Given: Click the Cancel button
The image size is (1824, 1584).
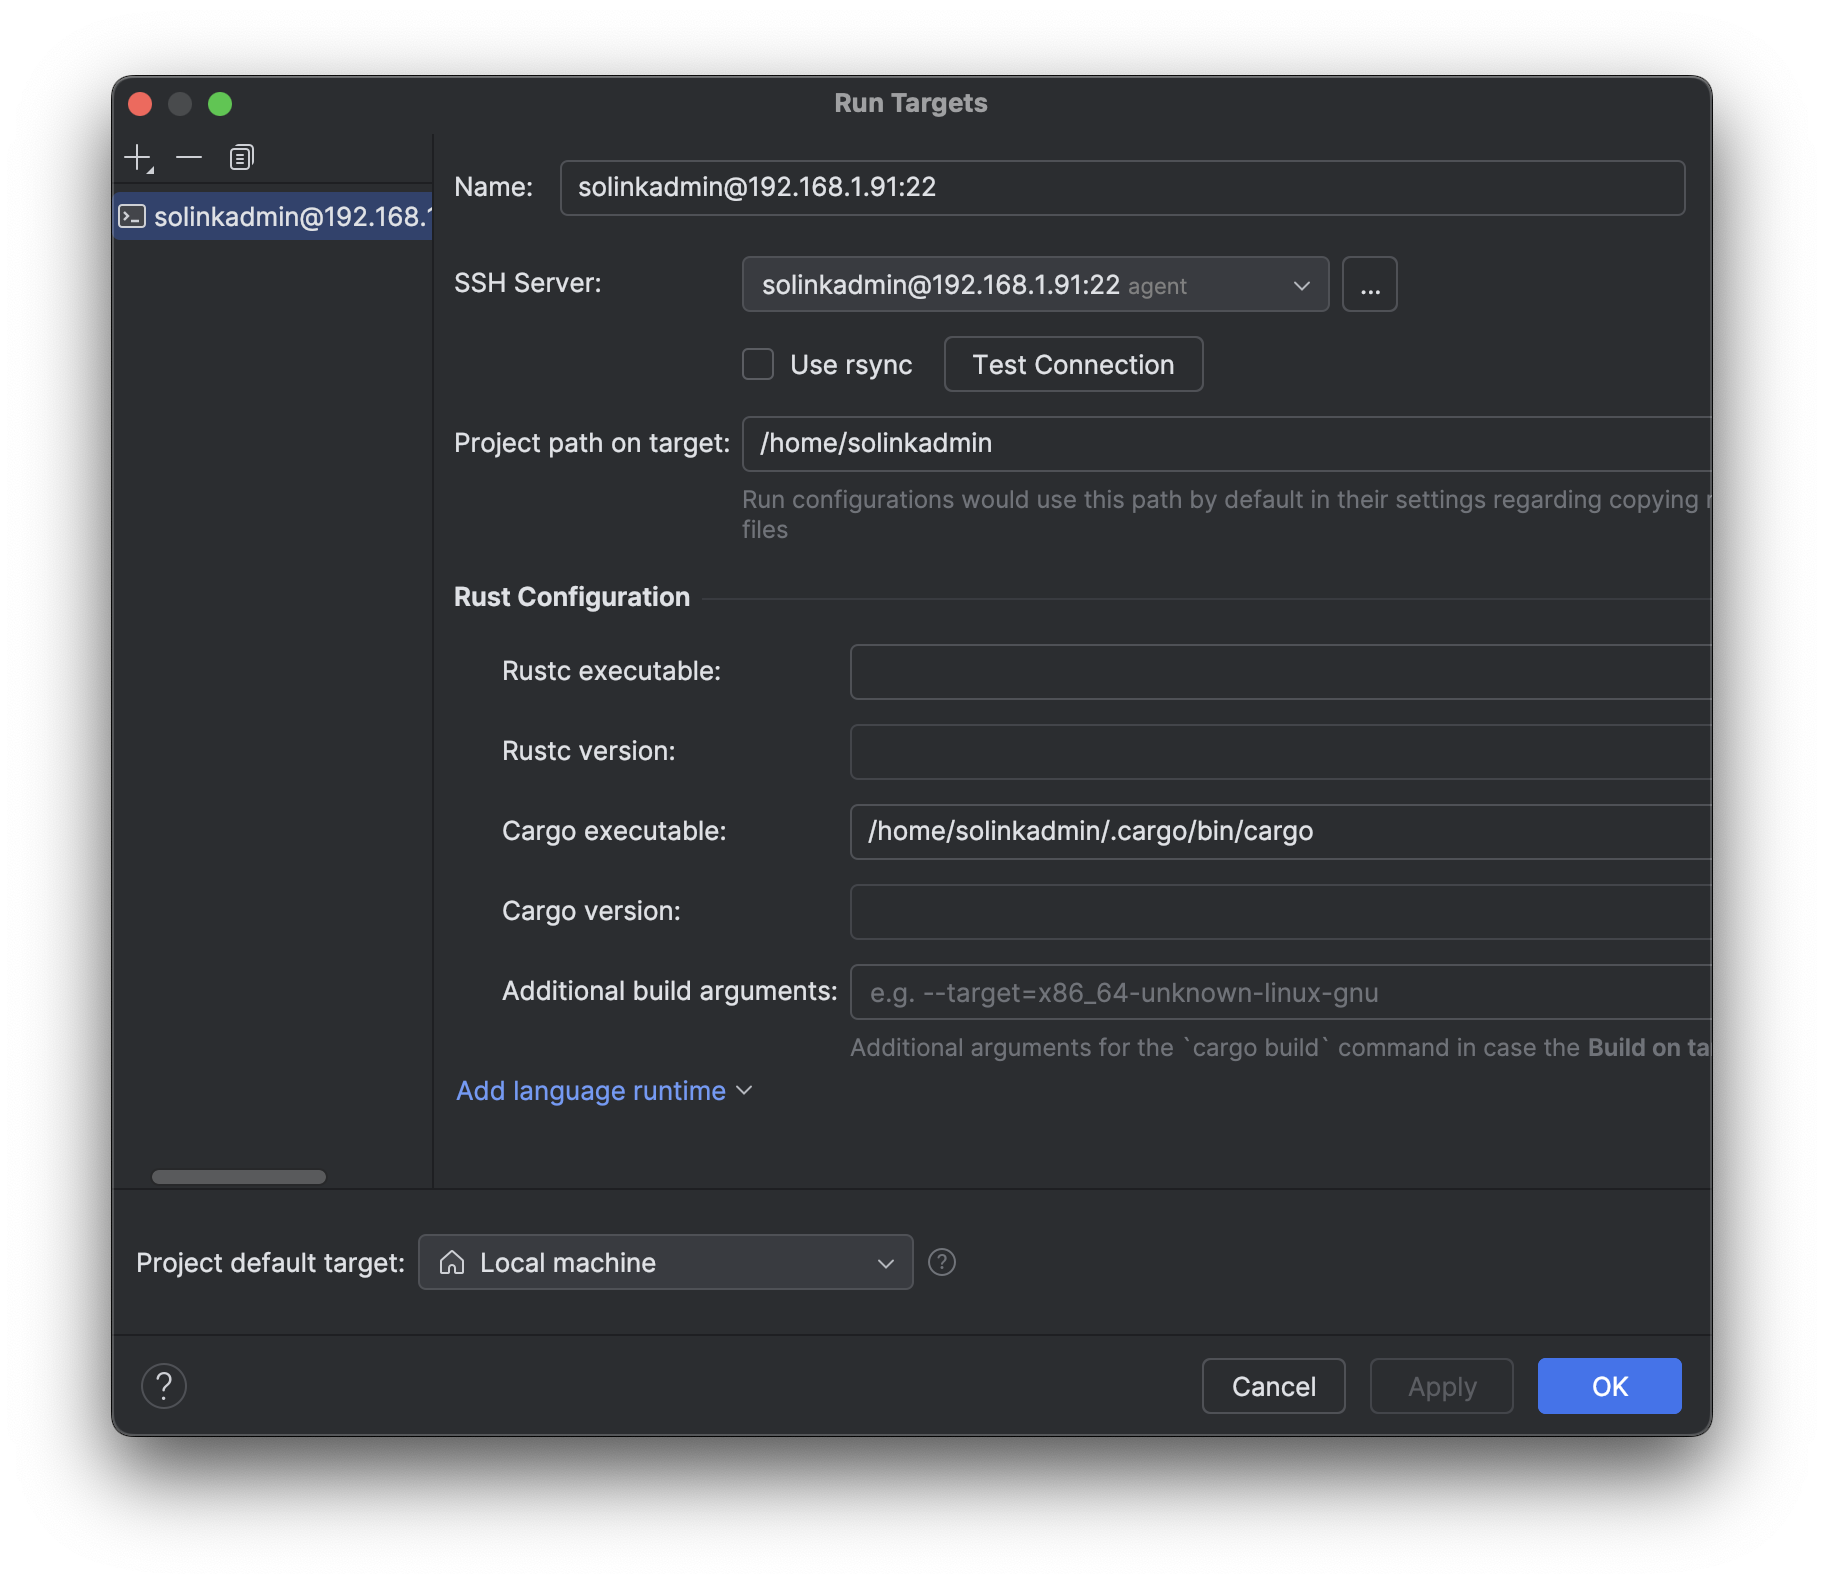Looking at the screenshot, I should 1273,1386.
